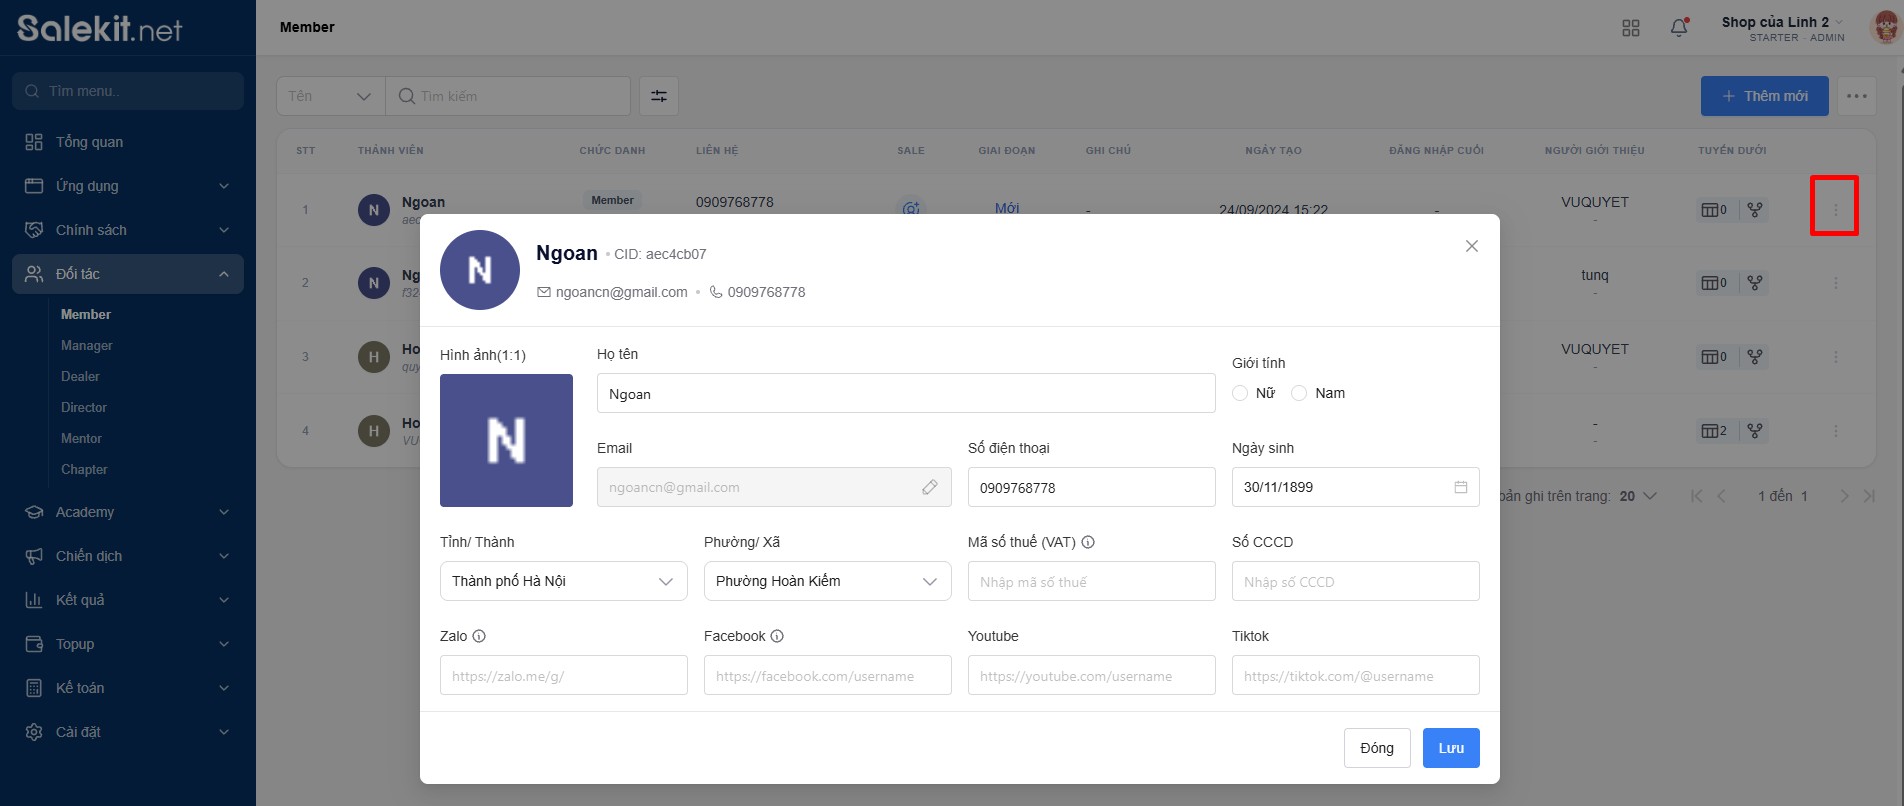Screen dimensions: 1904x806
Task: Open the Manager submenu item
Action: click(87, 345)
